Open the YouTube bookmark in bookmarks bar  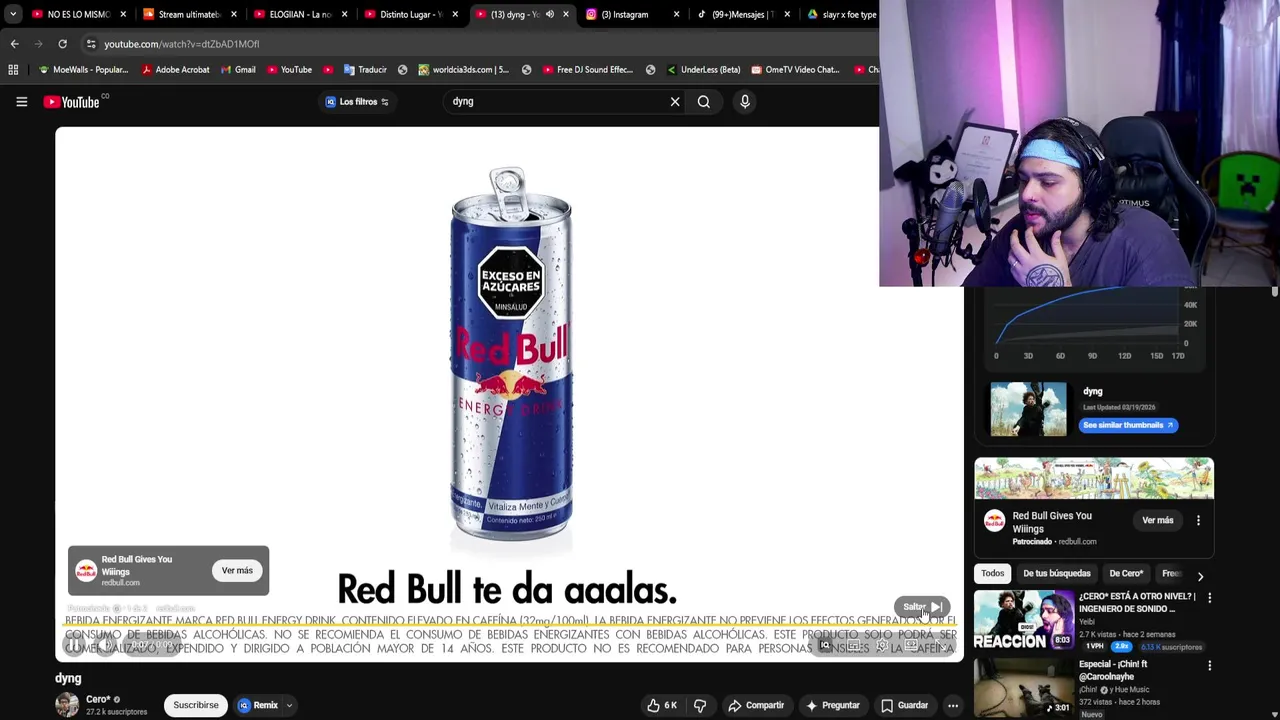[289, 70]
